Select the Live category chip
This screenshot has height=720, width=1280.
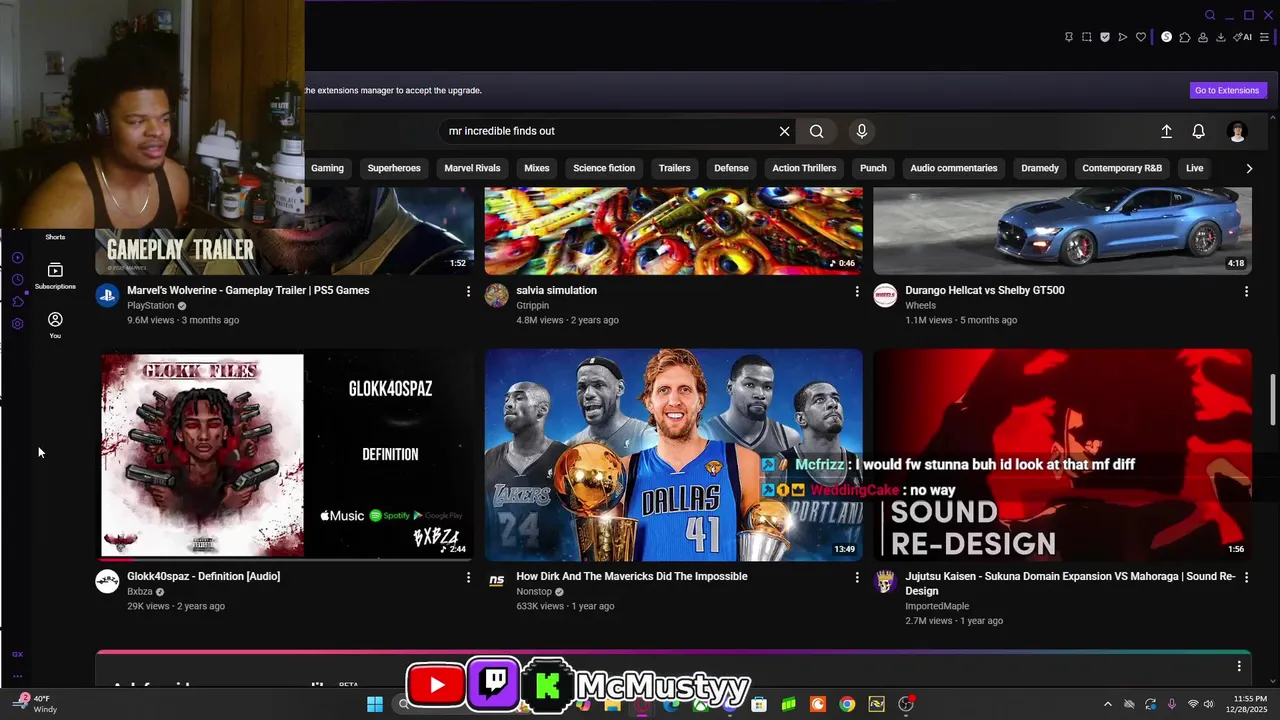[x=1194, y=168]
